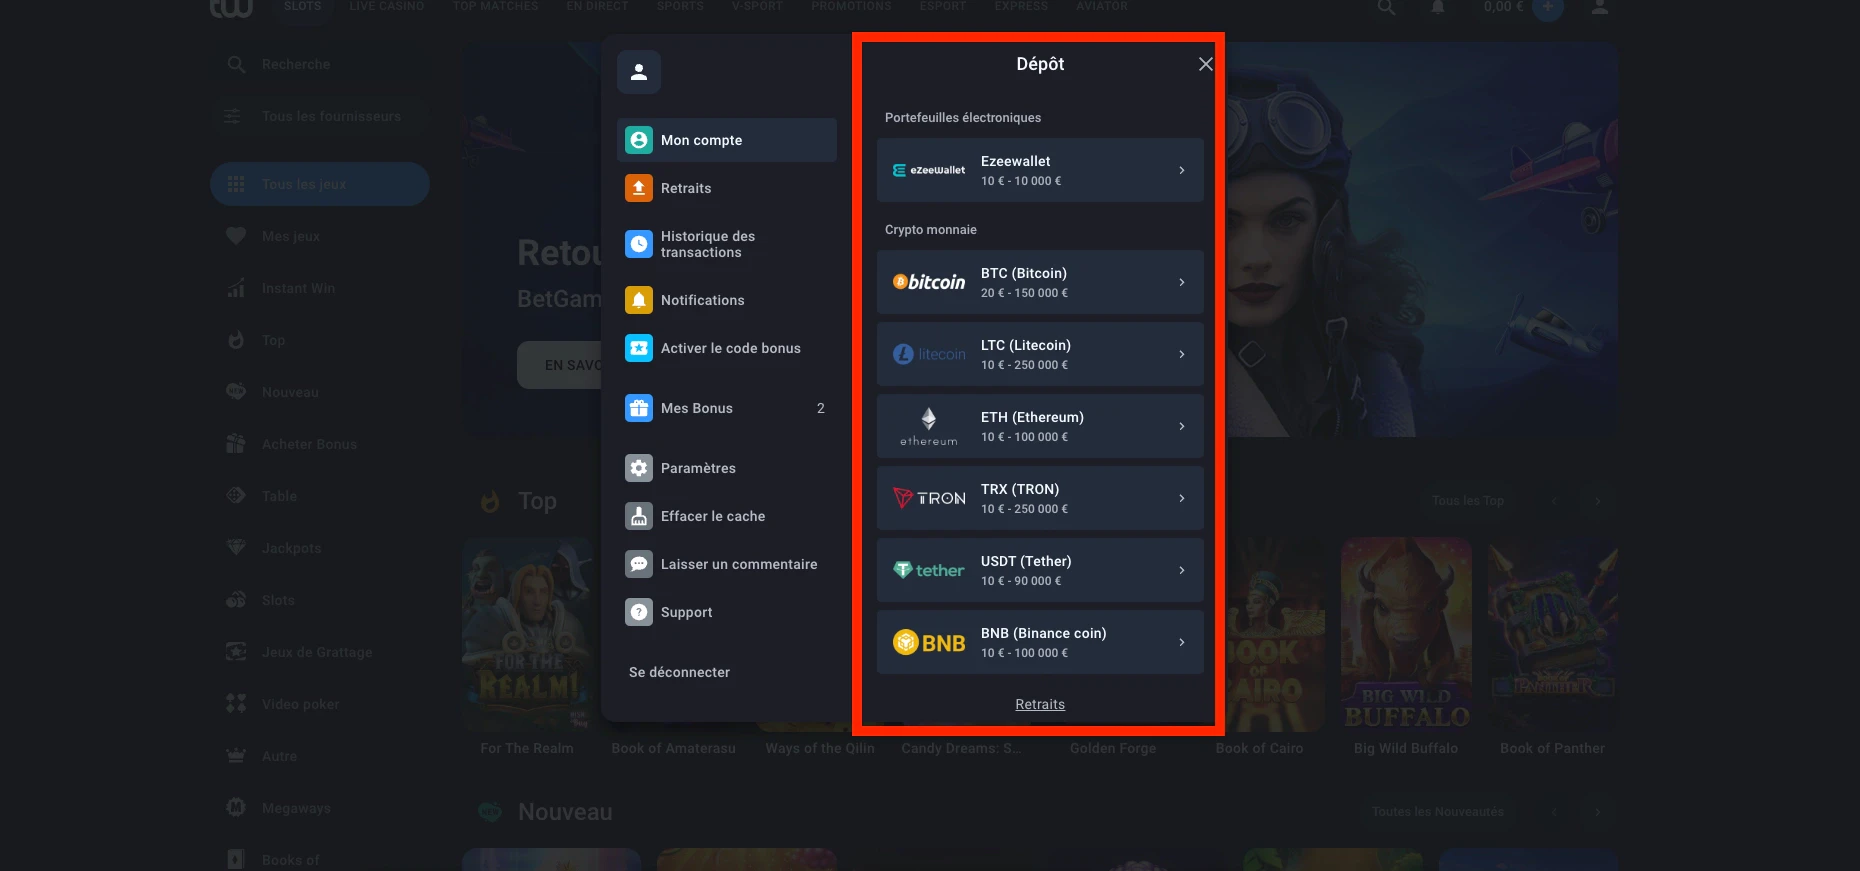Click Toutes les Nouveautés link
The width and height of the screenshot is (1860, 871).
pyautogui.click(x=1438, y=811)
